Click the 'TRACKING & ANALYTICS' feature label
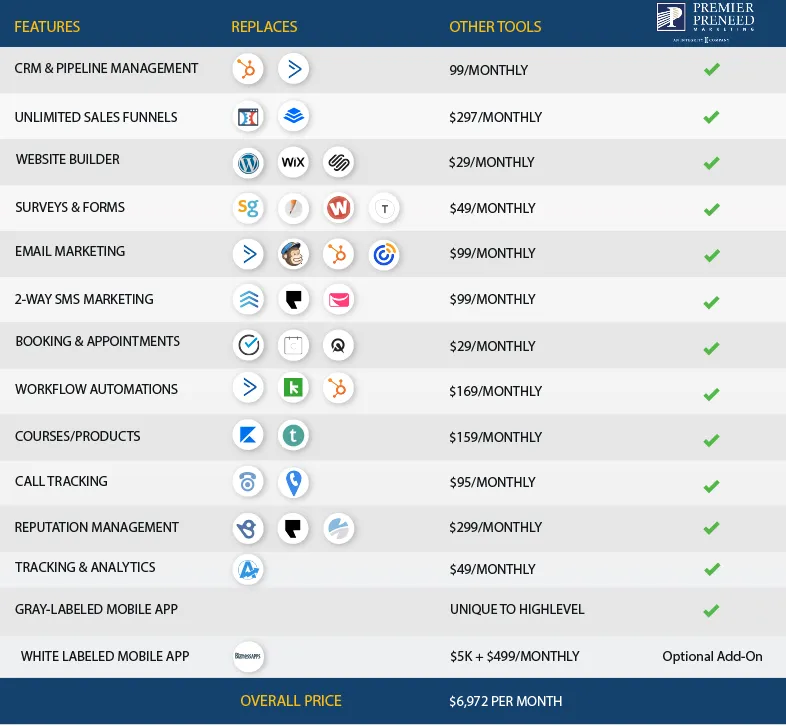This screenshot has width=786, height=726. point(85,568)
